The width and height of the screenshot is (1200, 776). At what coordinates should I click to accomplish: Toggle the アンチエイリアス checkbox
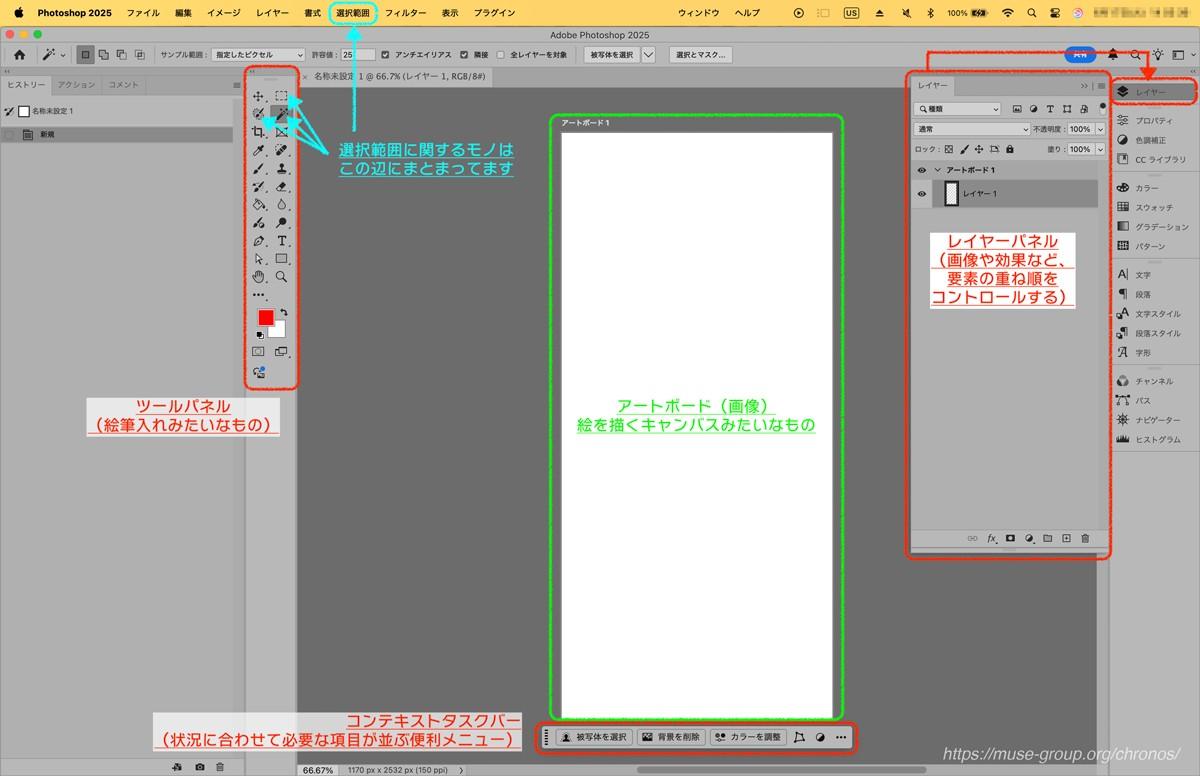click(386, 55)
